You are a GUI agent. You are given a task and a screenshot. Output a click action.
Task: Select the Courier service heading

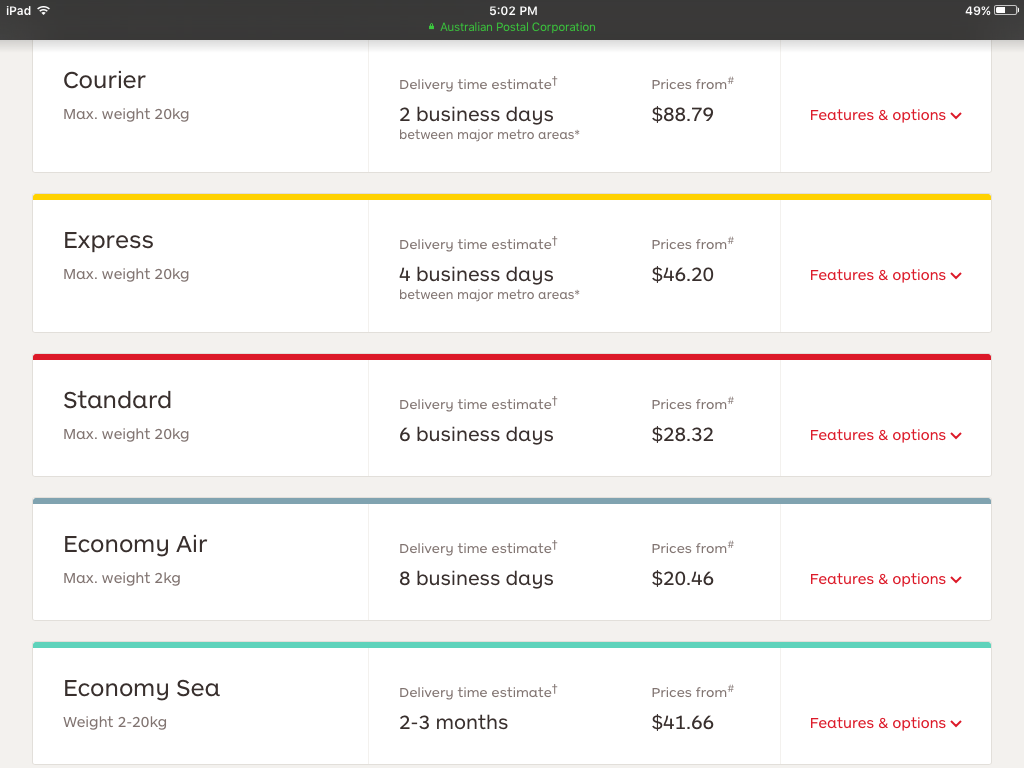104,80
